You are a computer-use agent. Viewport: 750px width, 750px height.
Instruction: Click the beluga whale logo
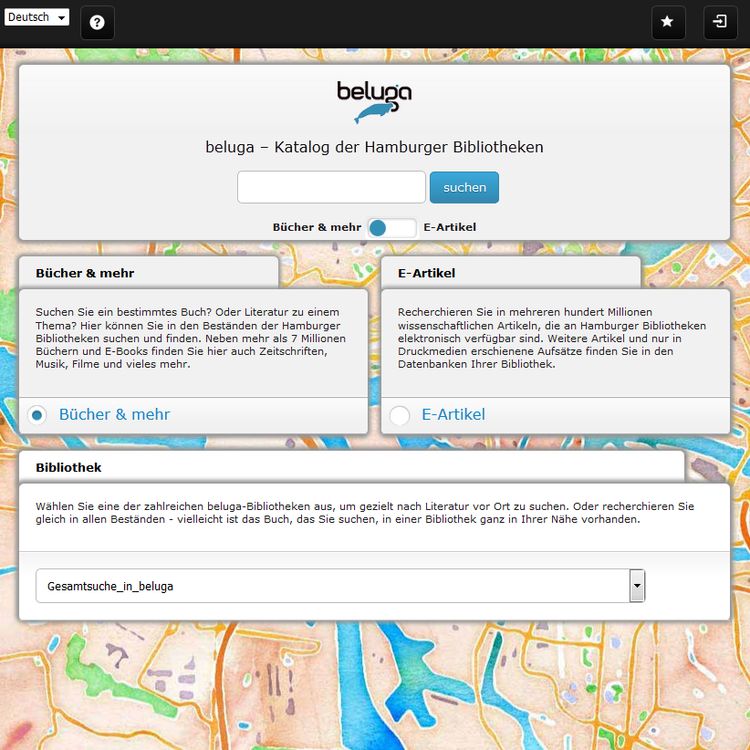[374, 102]
